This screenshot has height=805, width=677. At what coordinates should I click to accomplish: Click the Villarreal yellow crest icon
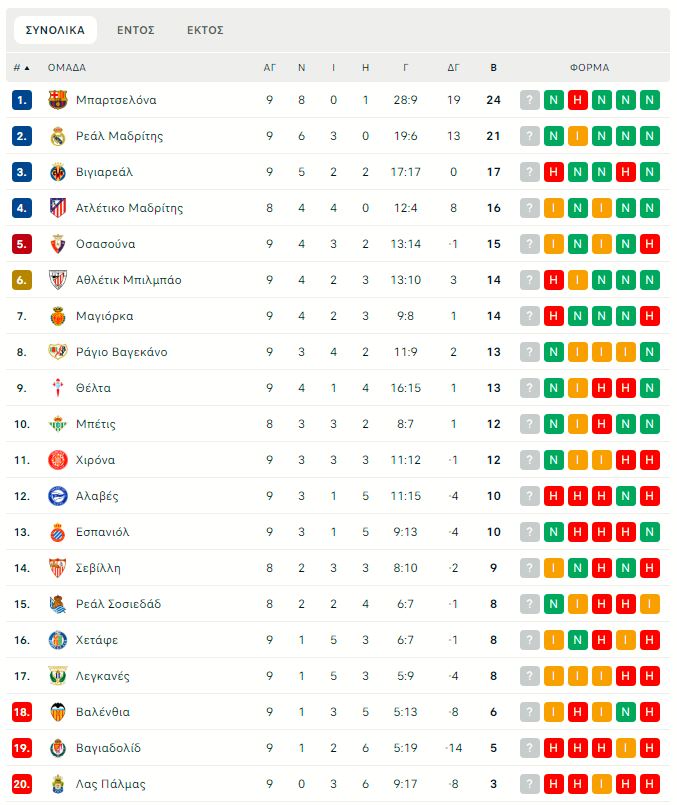click(x=57, y=172)
